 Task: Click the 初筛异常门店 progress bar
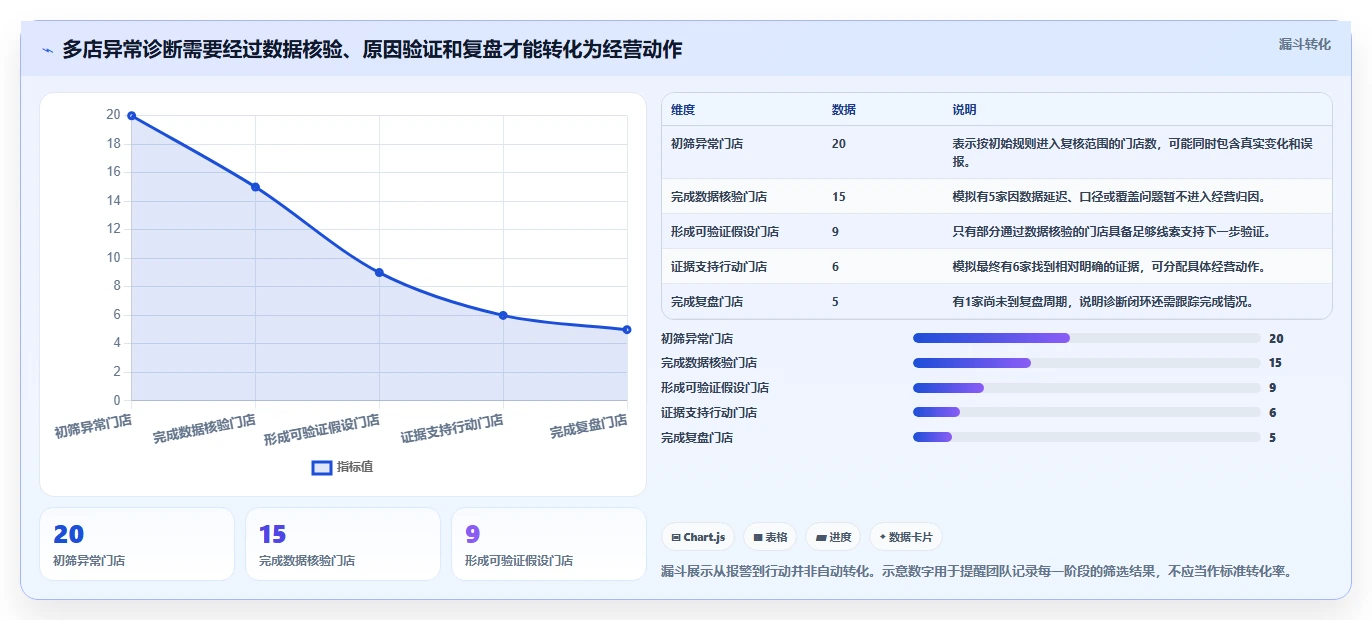(x=1086, y=338)
